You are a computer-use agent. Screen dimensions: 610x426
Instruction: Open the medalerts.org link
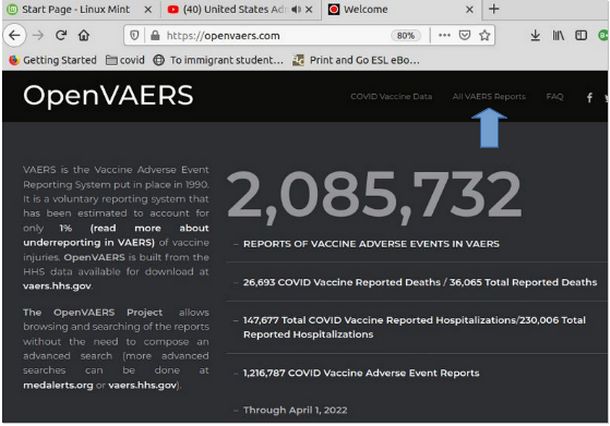pyautogui.click(x=58, y=385)
